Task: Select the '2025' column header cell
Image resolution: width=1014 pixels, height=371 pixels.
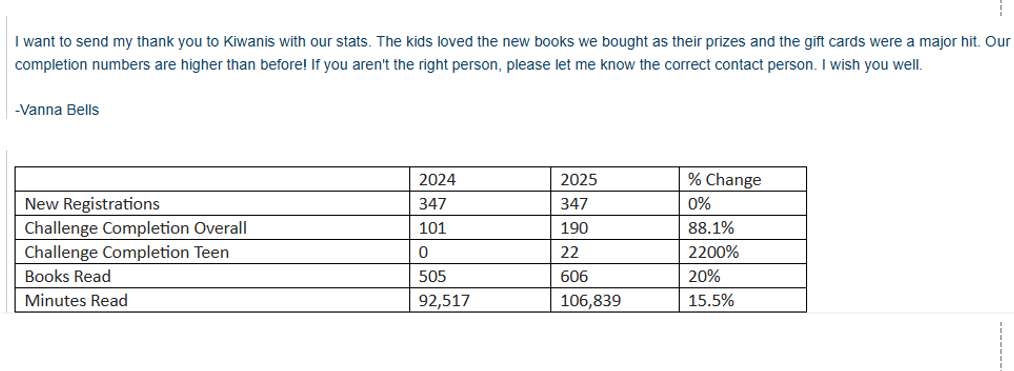Action: (615, 179)
